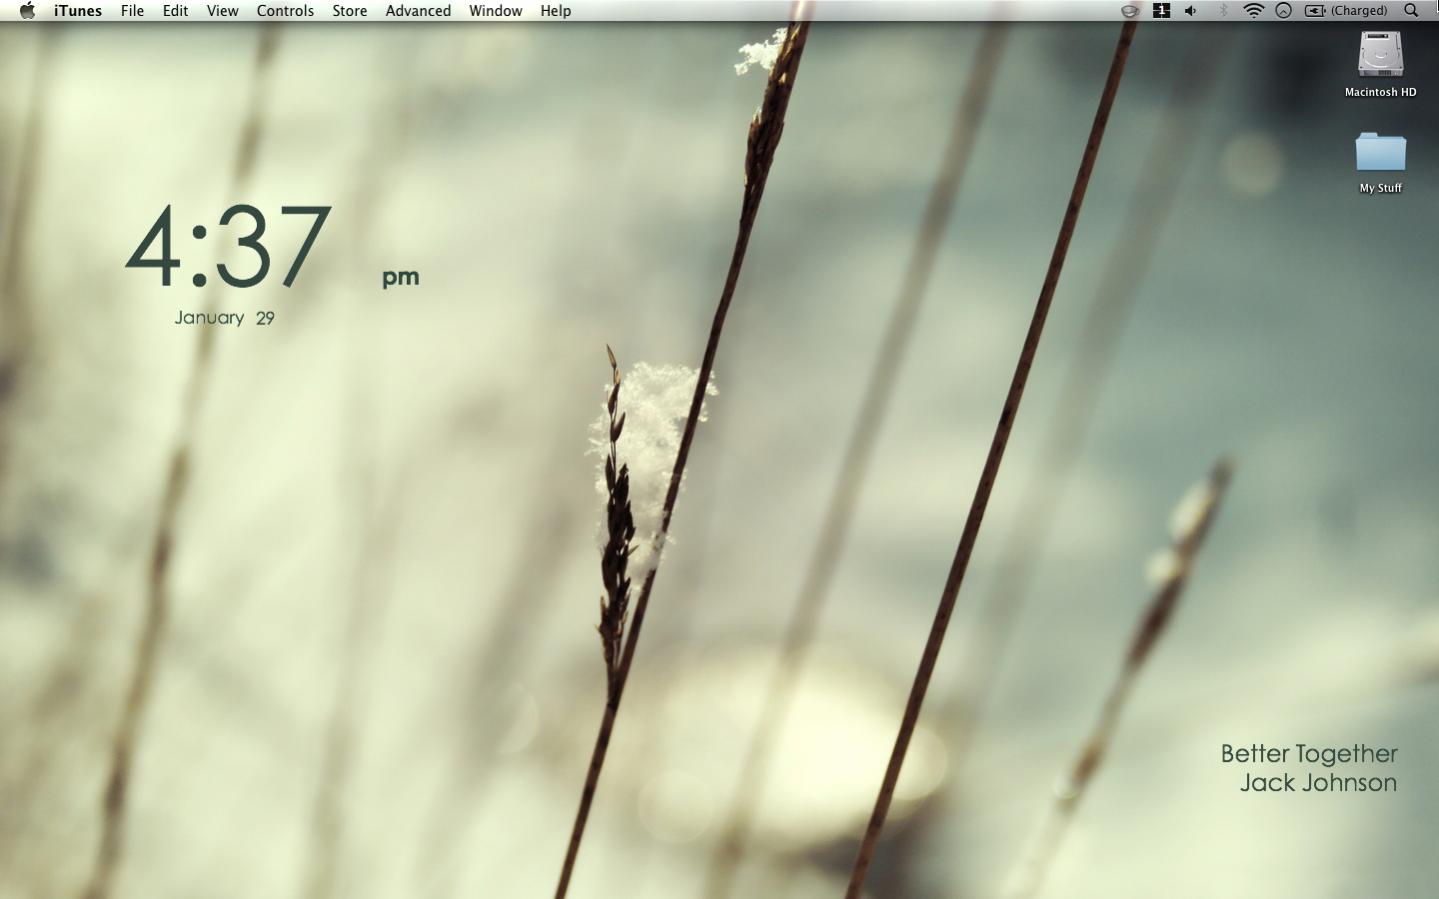Viewport: 1439px width, 899px height.
Task: Open the Controls menu
Action: click(x=285, y=11)
